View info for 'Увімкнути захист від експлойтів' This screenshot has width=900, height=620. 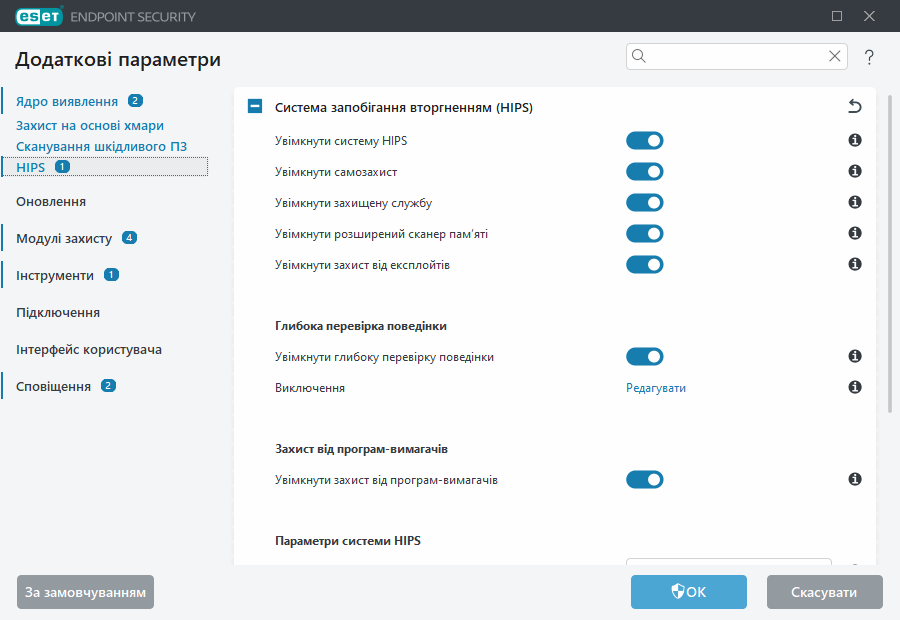[855, 265]
